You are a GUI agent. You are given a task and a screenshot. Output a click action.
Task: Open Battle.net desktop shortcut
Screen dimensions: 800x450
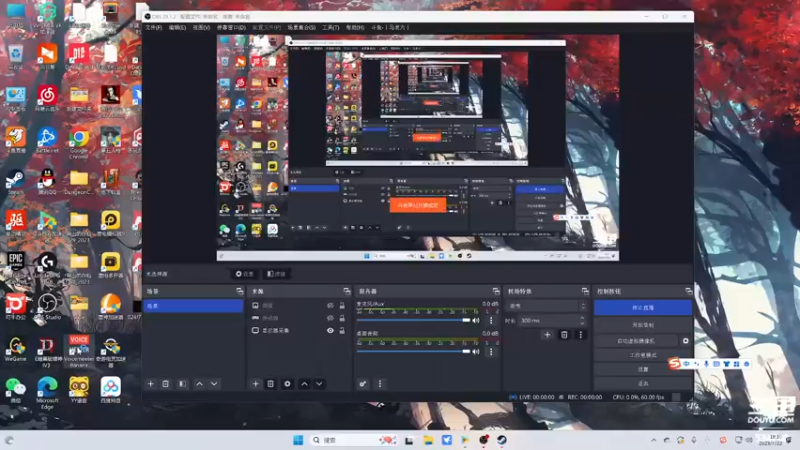pos(47,141)
